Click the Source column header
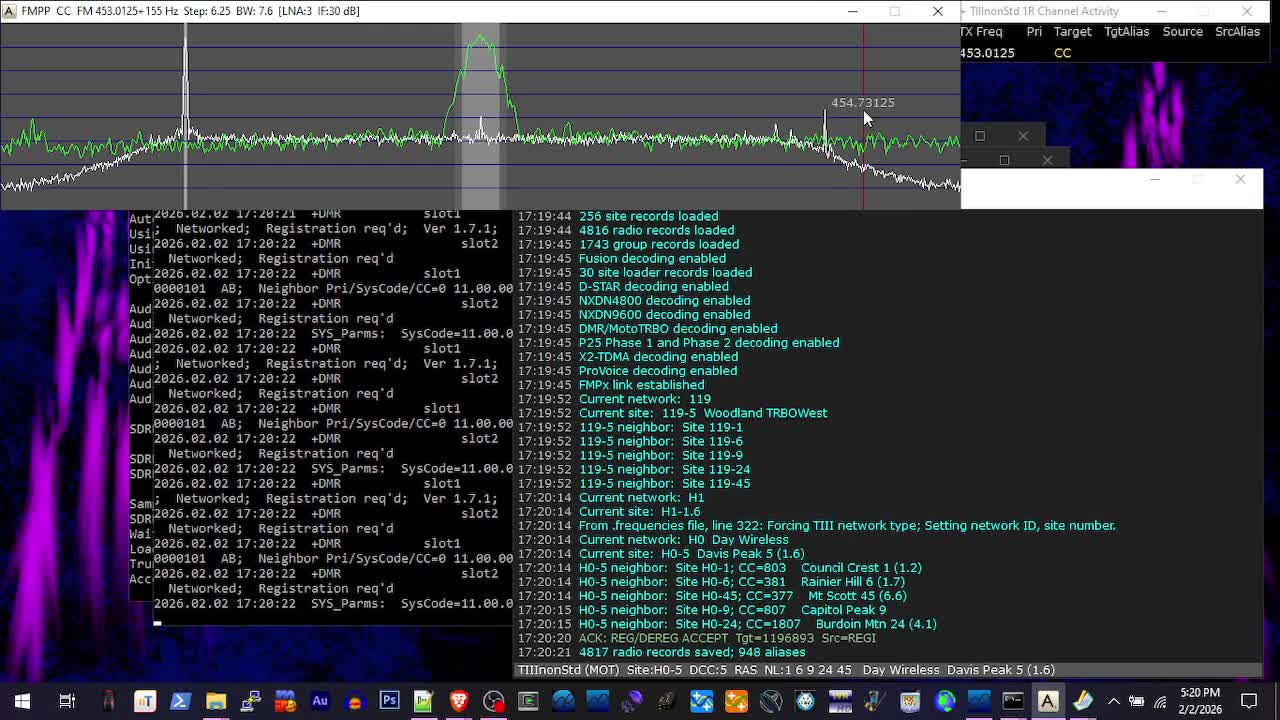This screenshot has height=720, width=1280. [x=1182, y=32]
